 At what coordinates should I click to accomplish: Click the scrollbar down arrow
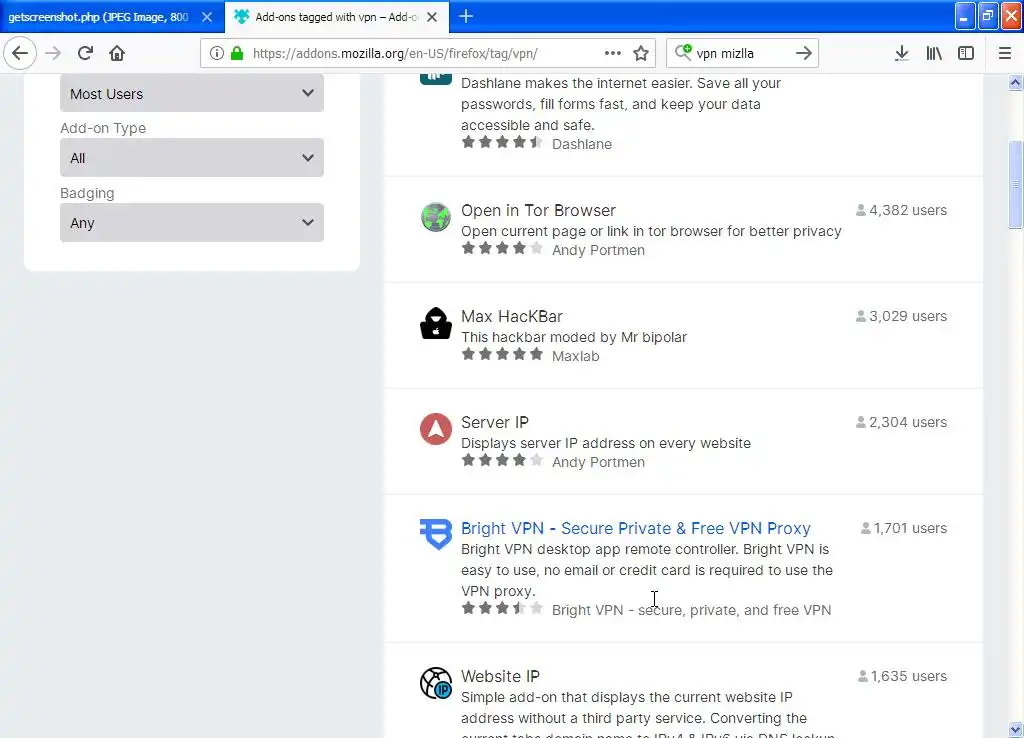(1015, 729)
